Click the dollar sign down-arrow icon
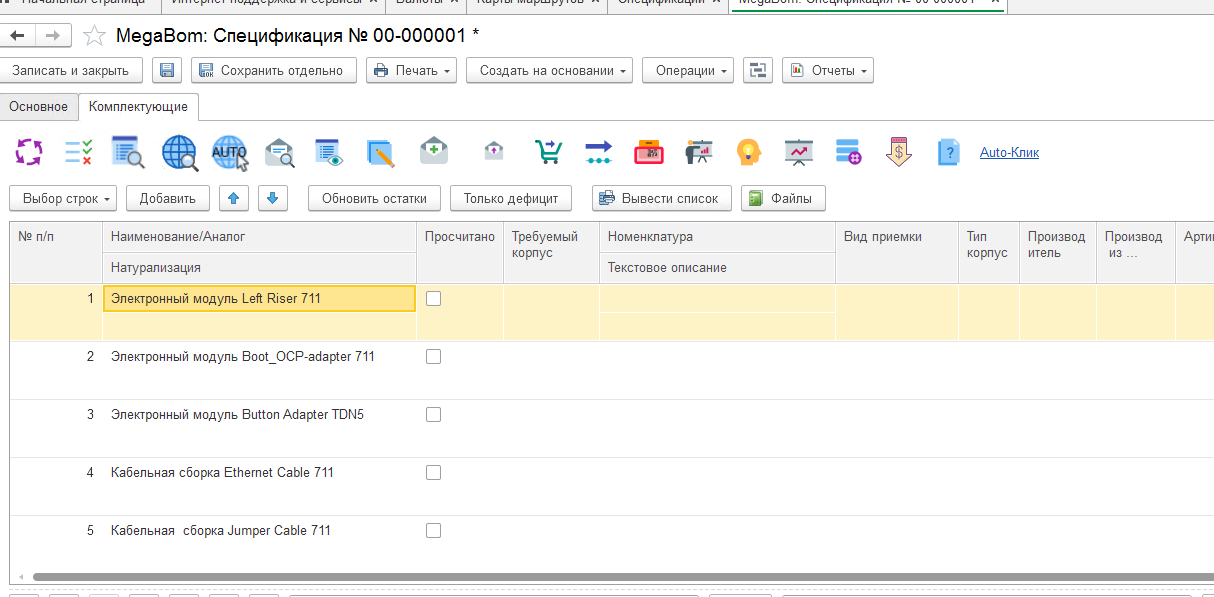This screenshot has height=597, width=1214. pyautogui.click(x=898, y=152)
